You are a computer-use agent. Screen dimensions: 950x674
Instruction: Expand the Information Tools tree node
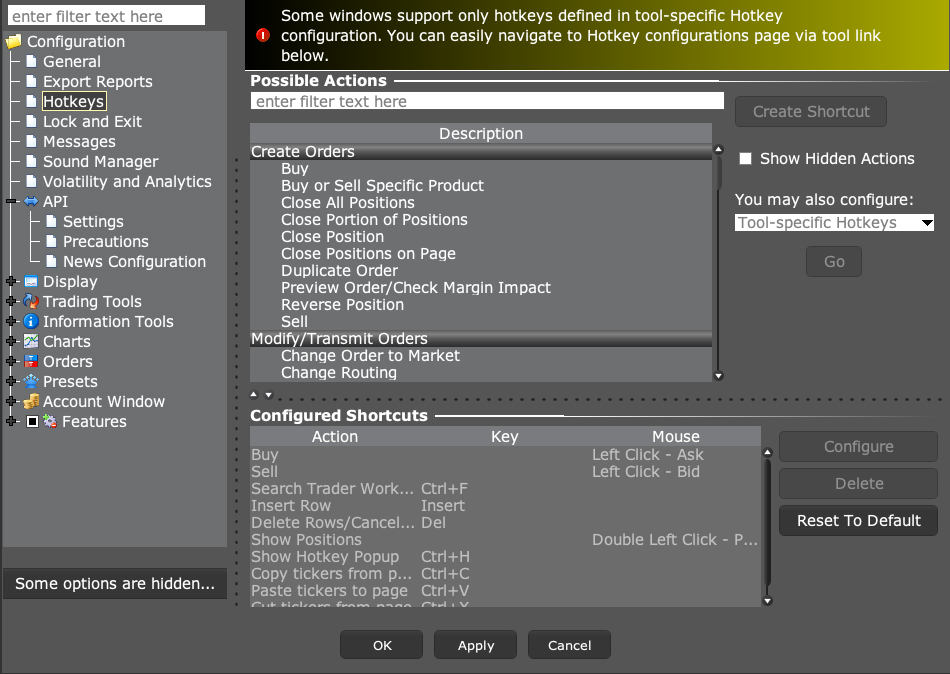click(x=11, y=321)
